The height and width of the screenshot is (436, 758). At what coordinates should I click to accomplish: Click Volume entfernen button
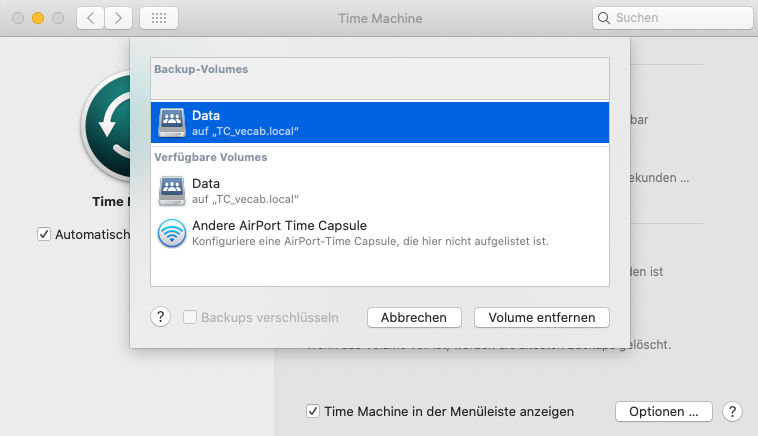click(x=542, y=317)
